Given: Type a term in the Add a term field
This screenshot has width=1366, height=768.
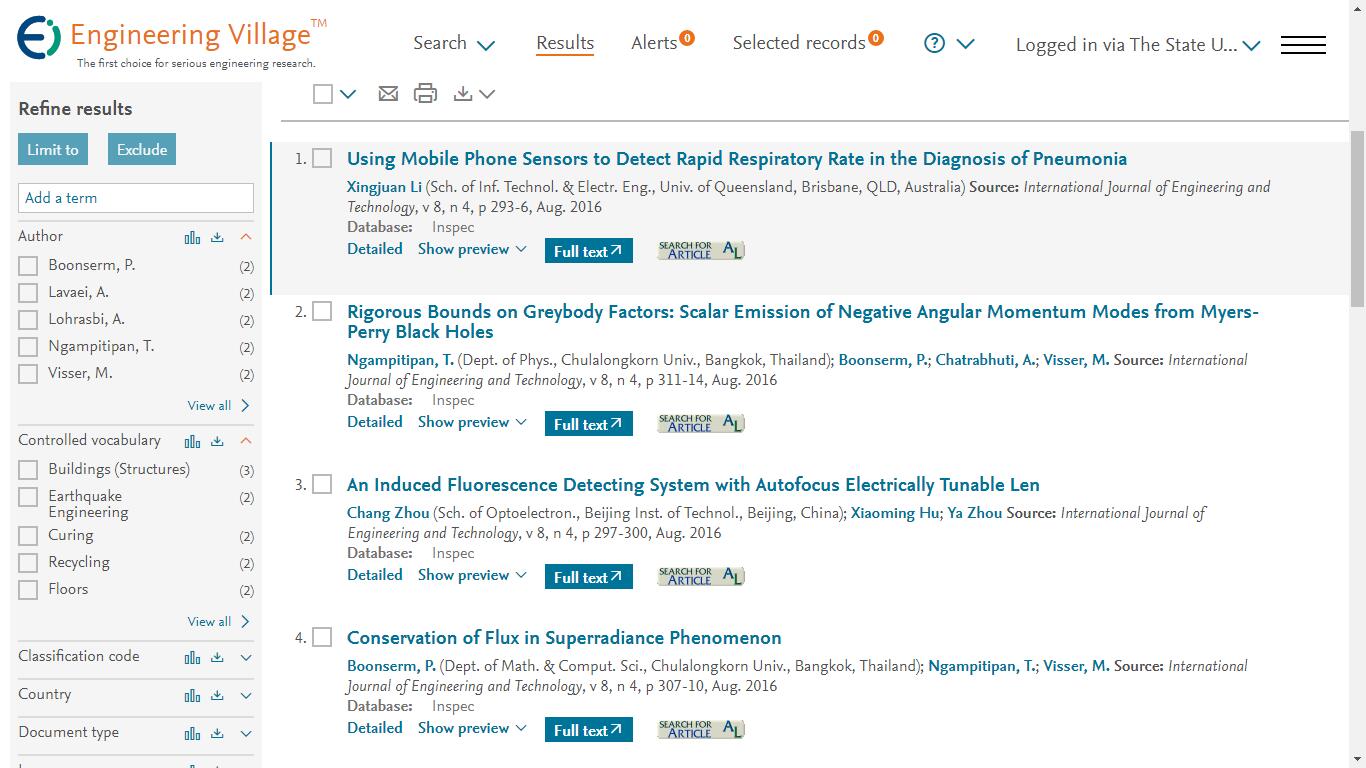Looking at the screenshot, I should (x=135, y=197).
